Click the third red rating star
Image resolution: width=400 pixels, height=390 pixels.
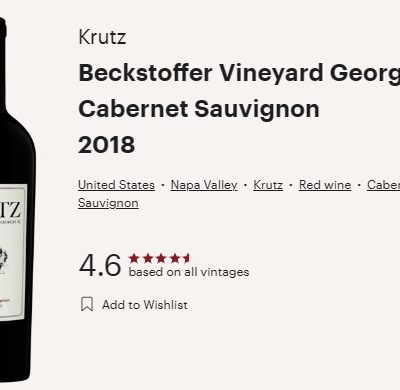click(x=161, y=258)
